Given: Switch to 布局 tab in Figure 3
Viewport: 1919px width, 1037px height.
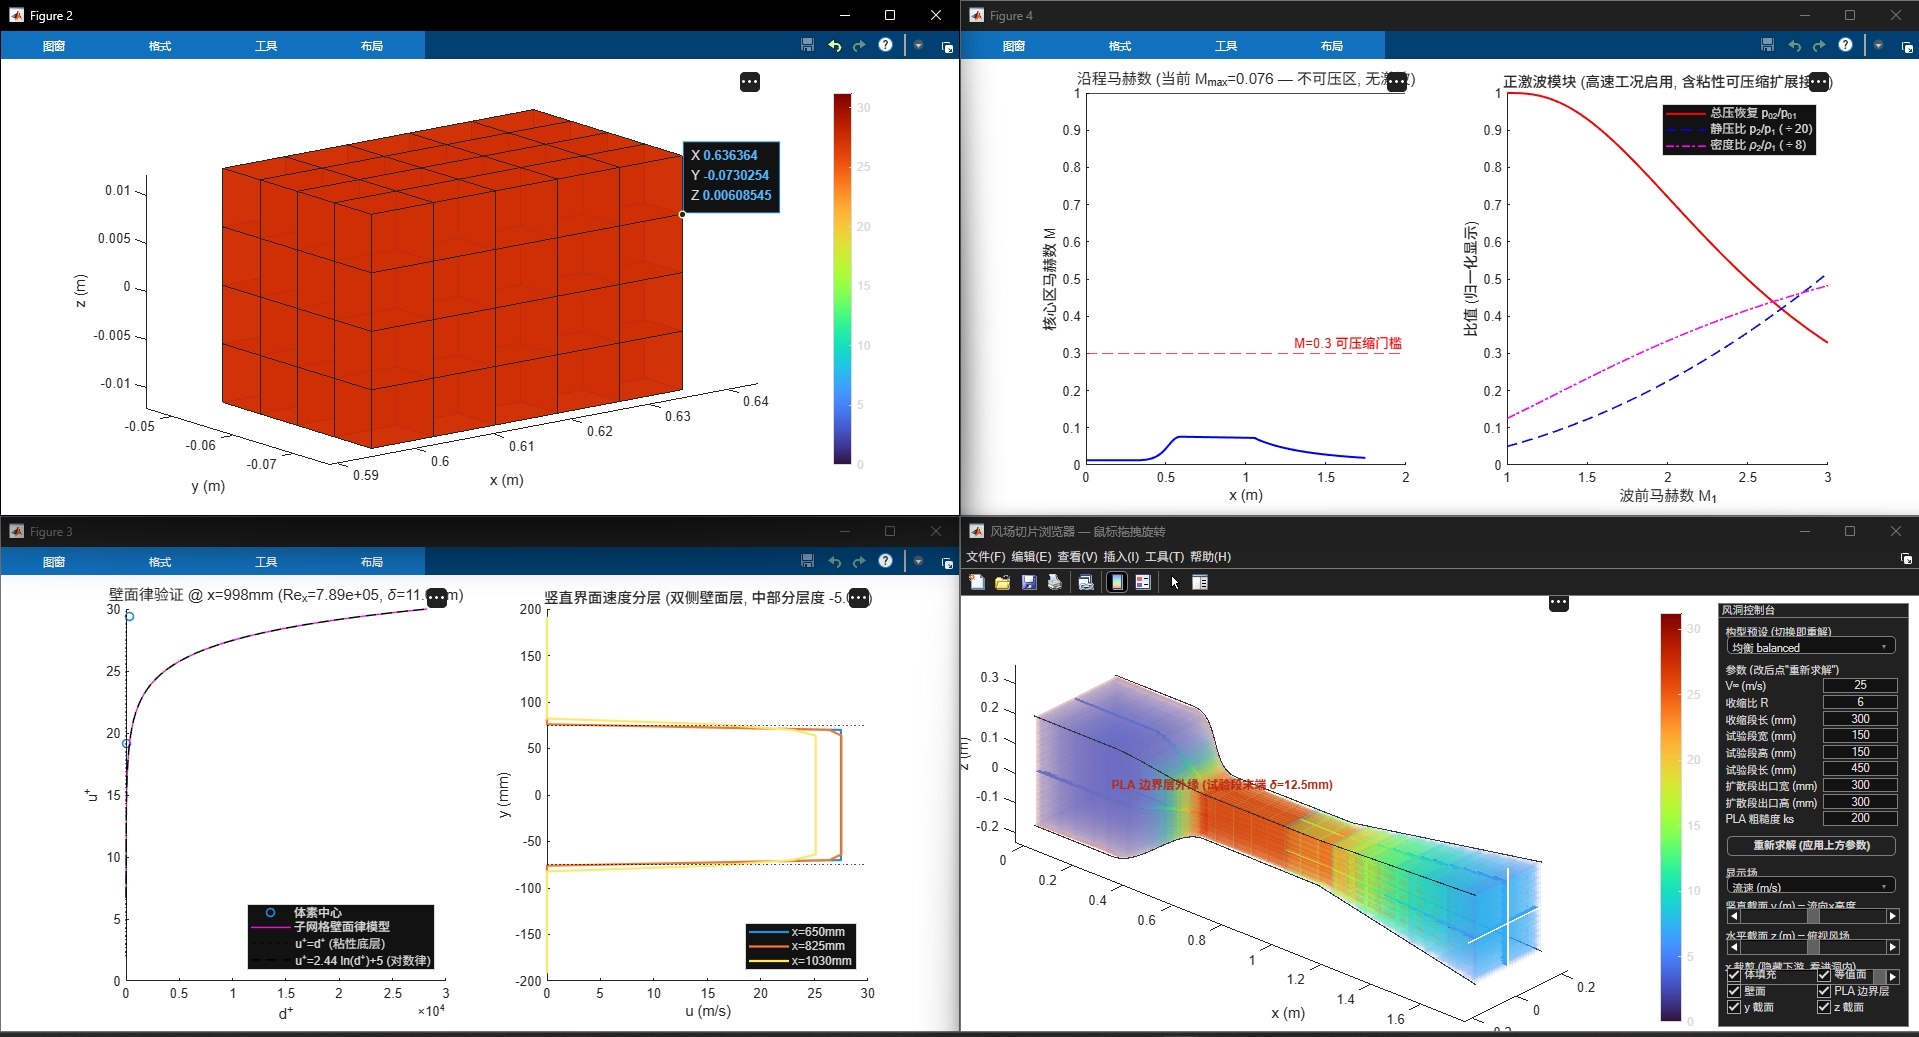Looking at the screenshot, I should [372, 562].
